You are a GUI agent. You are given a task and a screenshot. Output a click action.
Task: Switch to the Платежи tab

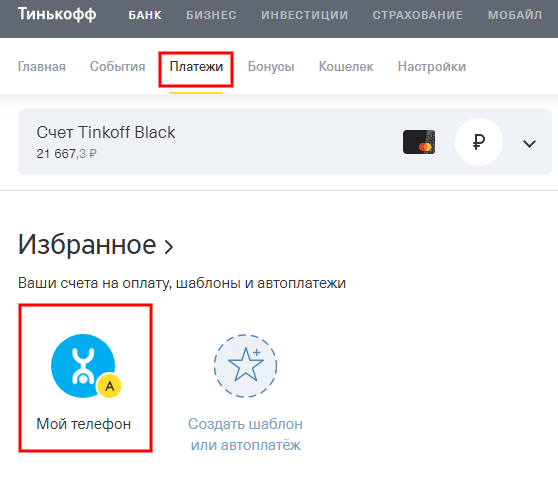click(196, 67)
